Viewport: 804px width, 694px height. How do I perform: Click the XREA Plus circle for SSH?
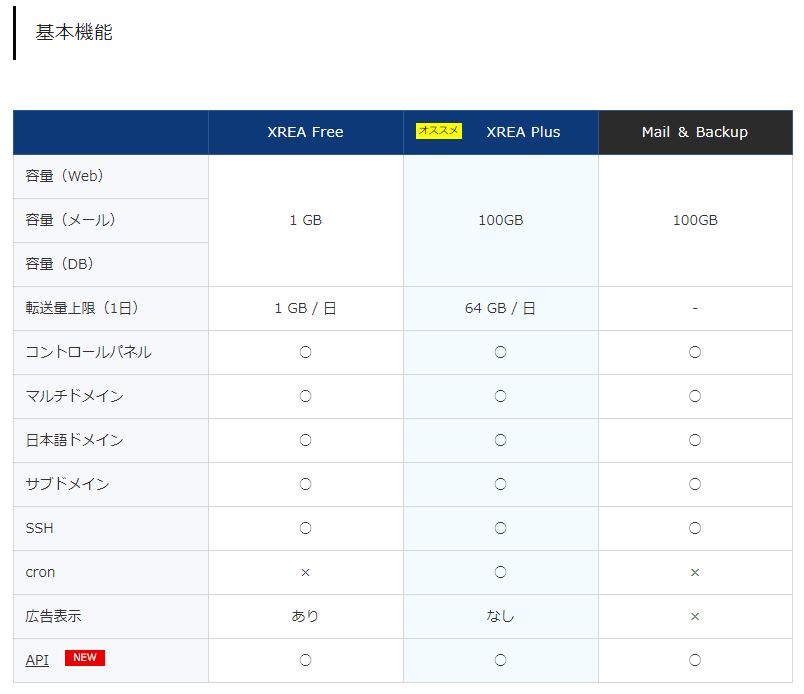[x=500, y=528]
